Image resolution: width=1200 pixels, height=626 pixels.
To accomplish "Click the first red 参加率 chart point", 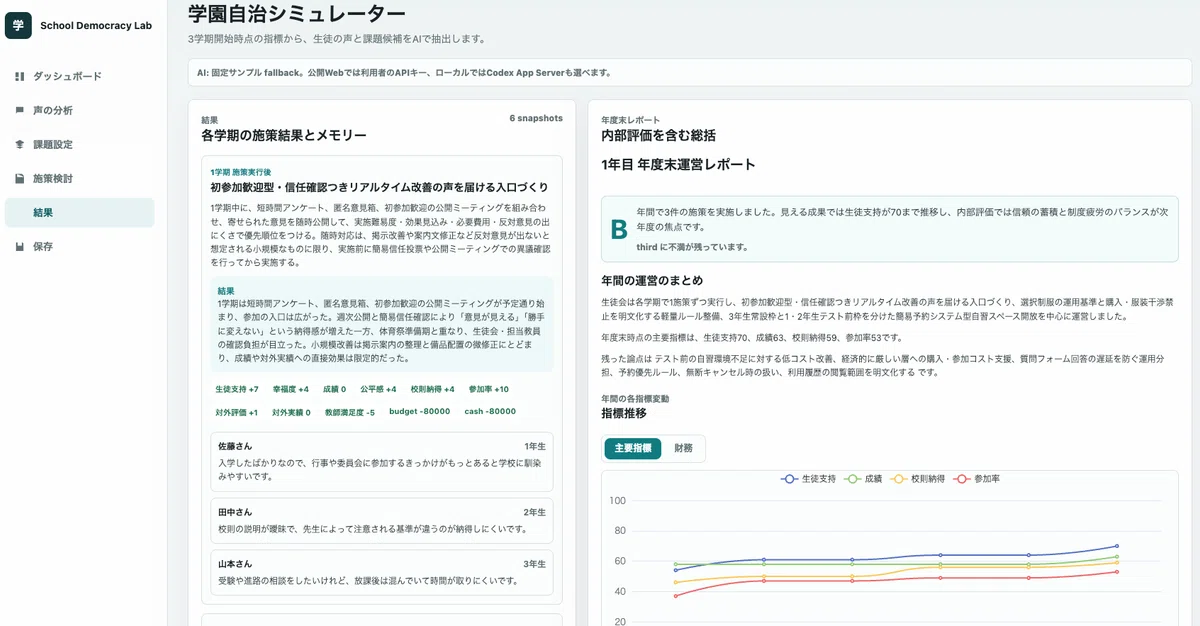I will (x=675, y=596).
